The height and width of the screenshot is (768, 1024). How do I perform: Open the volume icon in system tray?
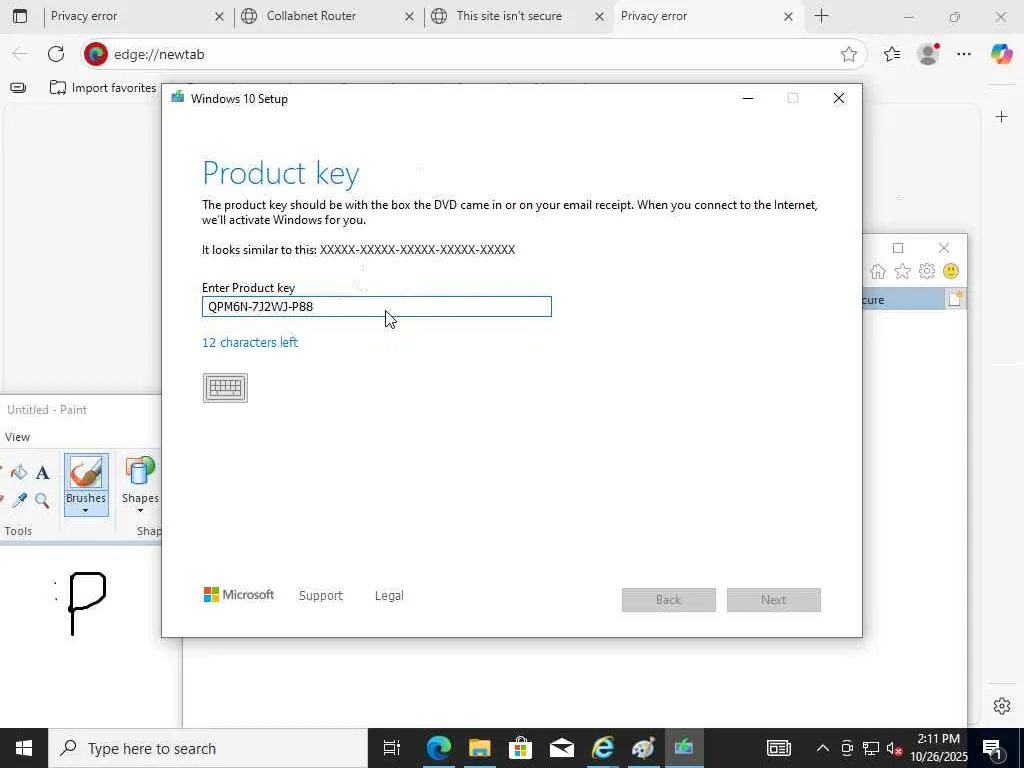pyautogui.click(x=894, y=748)
